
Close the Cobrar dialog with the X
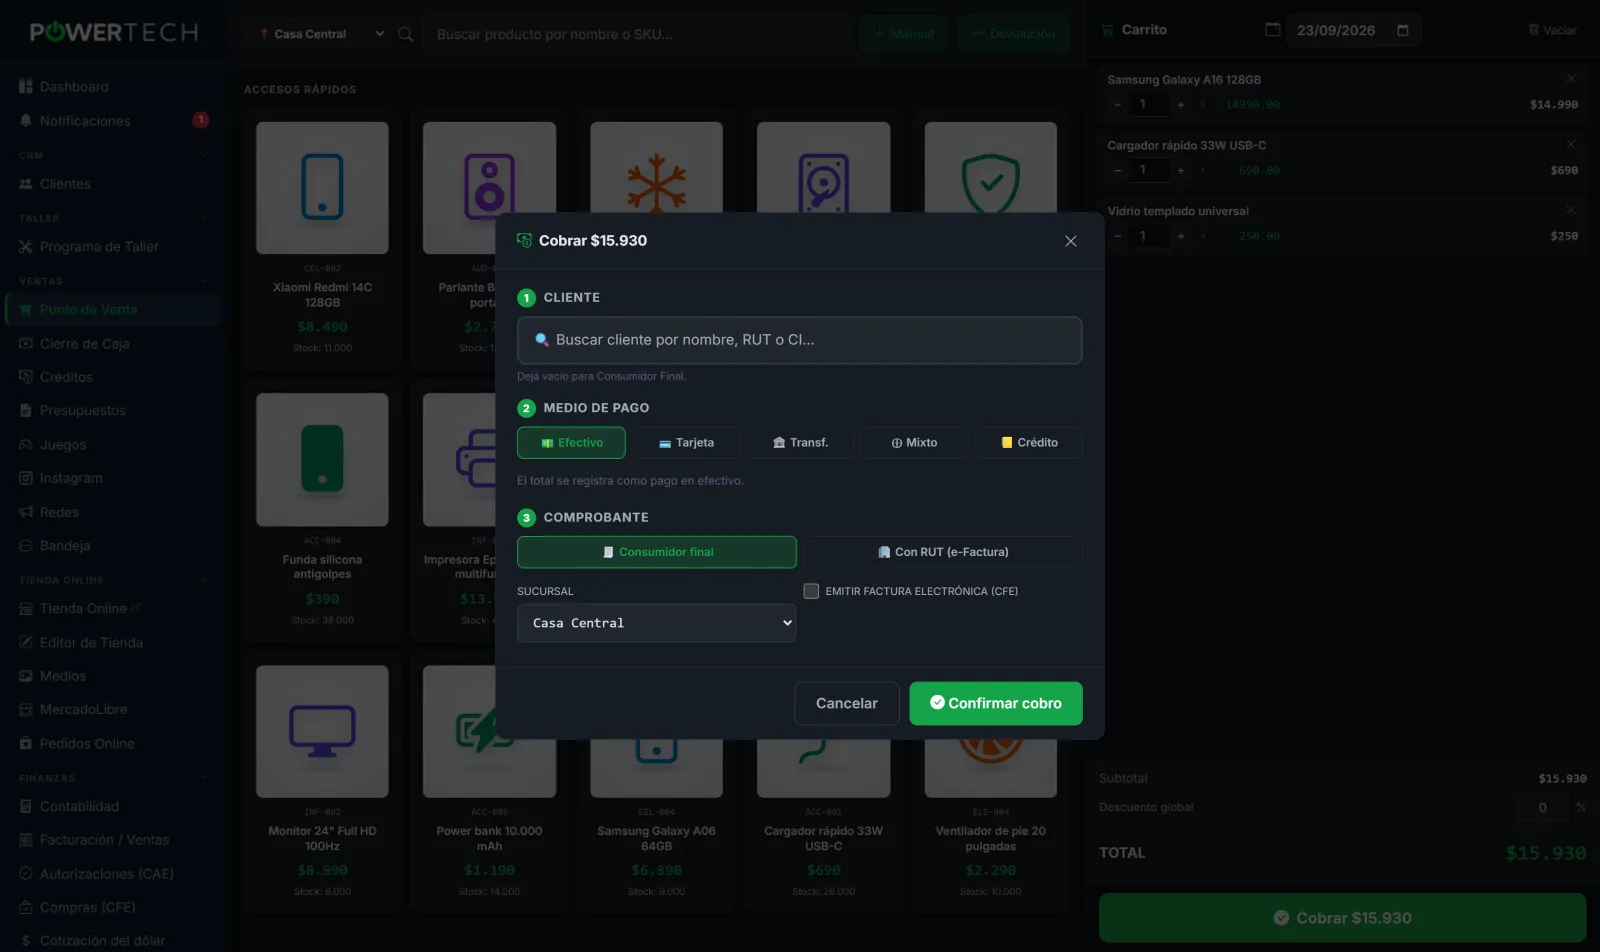(1071, 241)
